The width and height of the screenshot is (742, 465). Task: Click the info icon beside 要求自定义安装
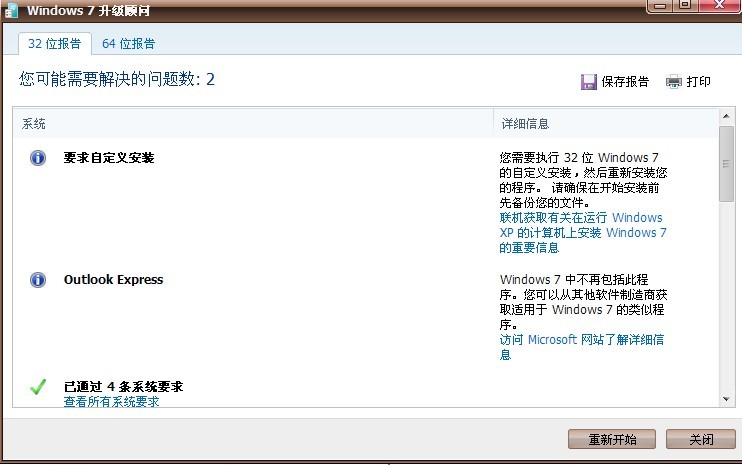38,158
